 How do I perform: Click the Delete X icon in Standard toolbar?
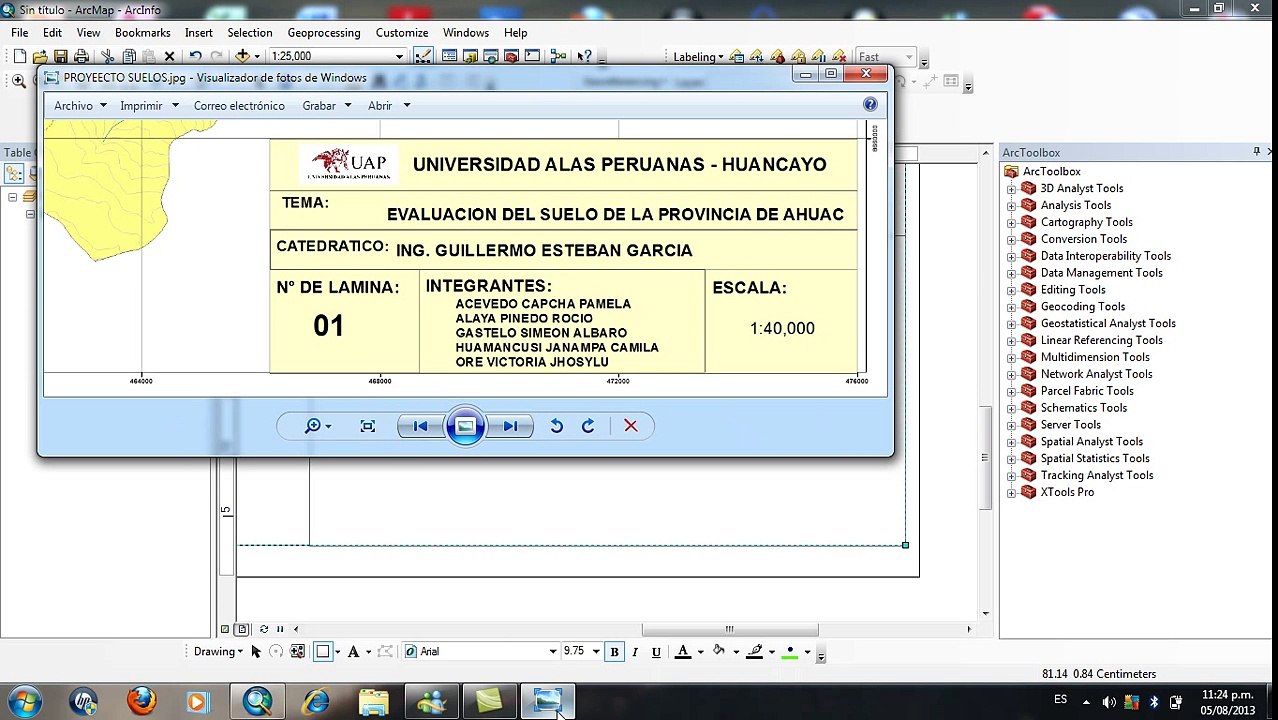(x=169, y=56)
